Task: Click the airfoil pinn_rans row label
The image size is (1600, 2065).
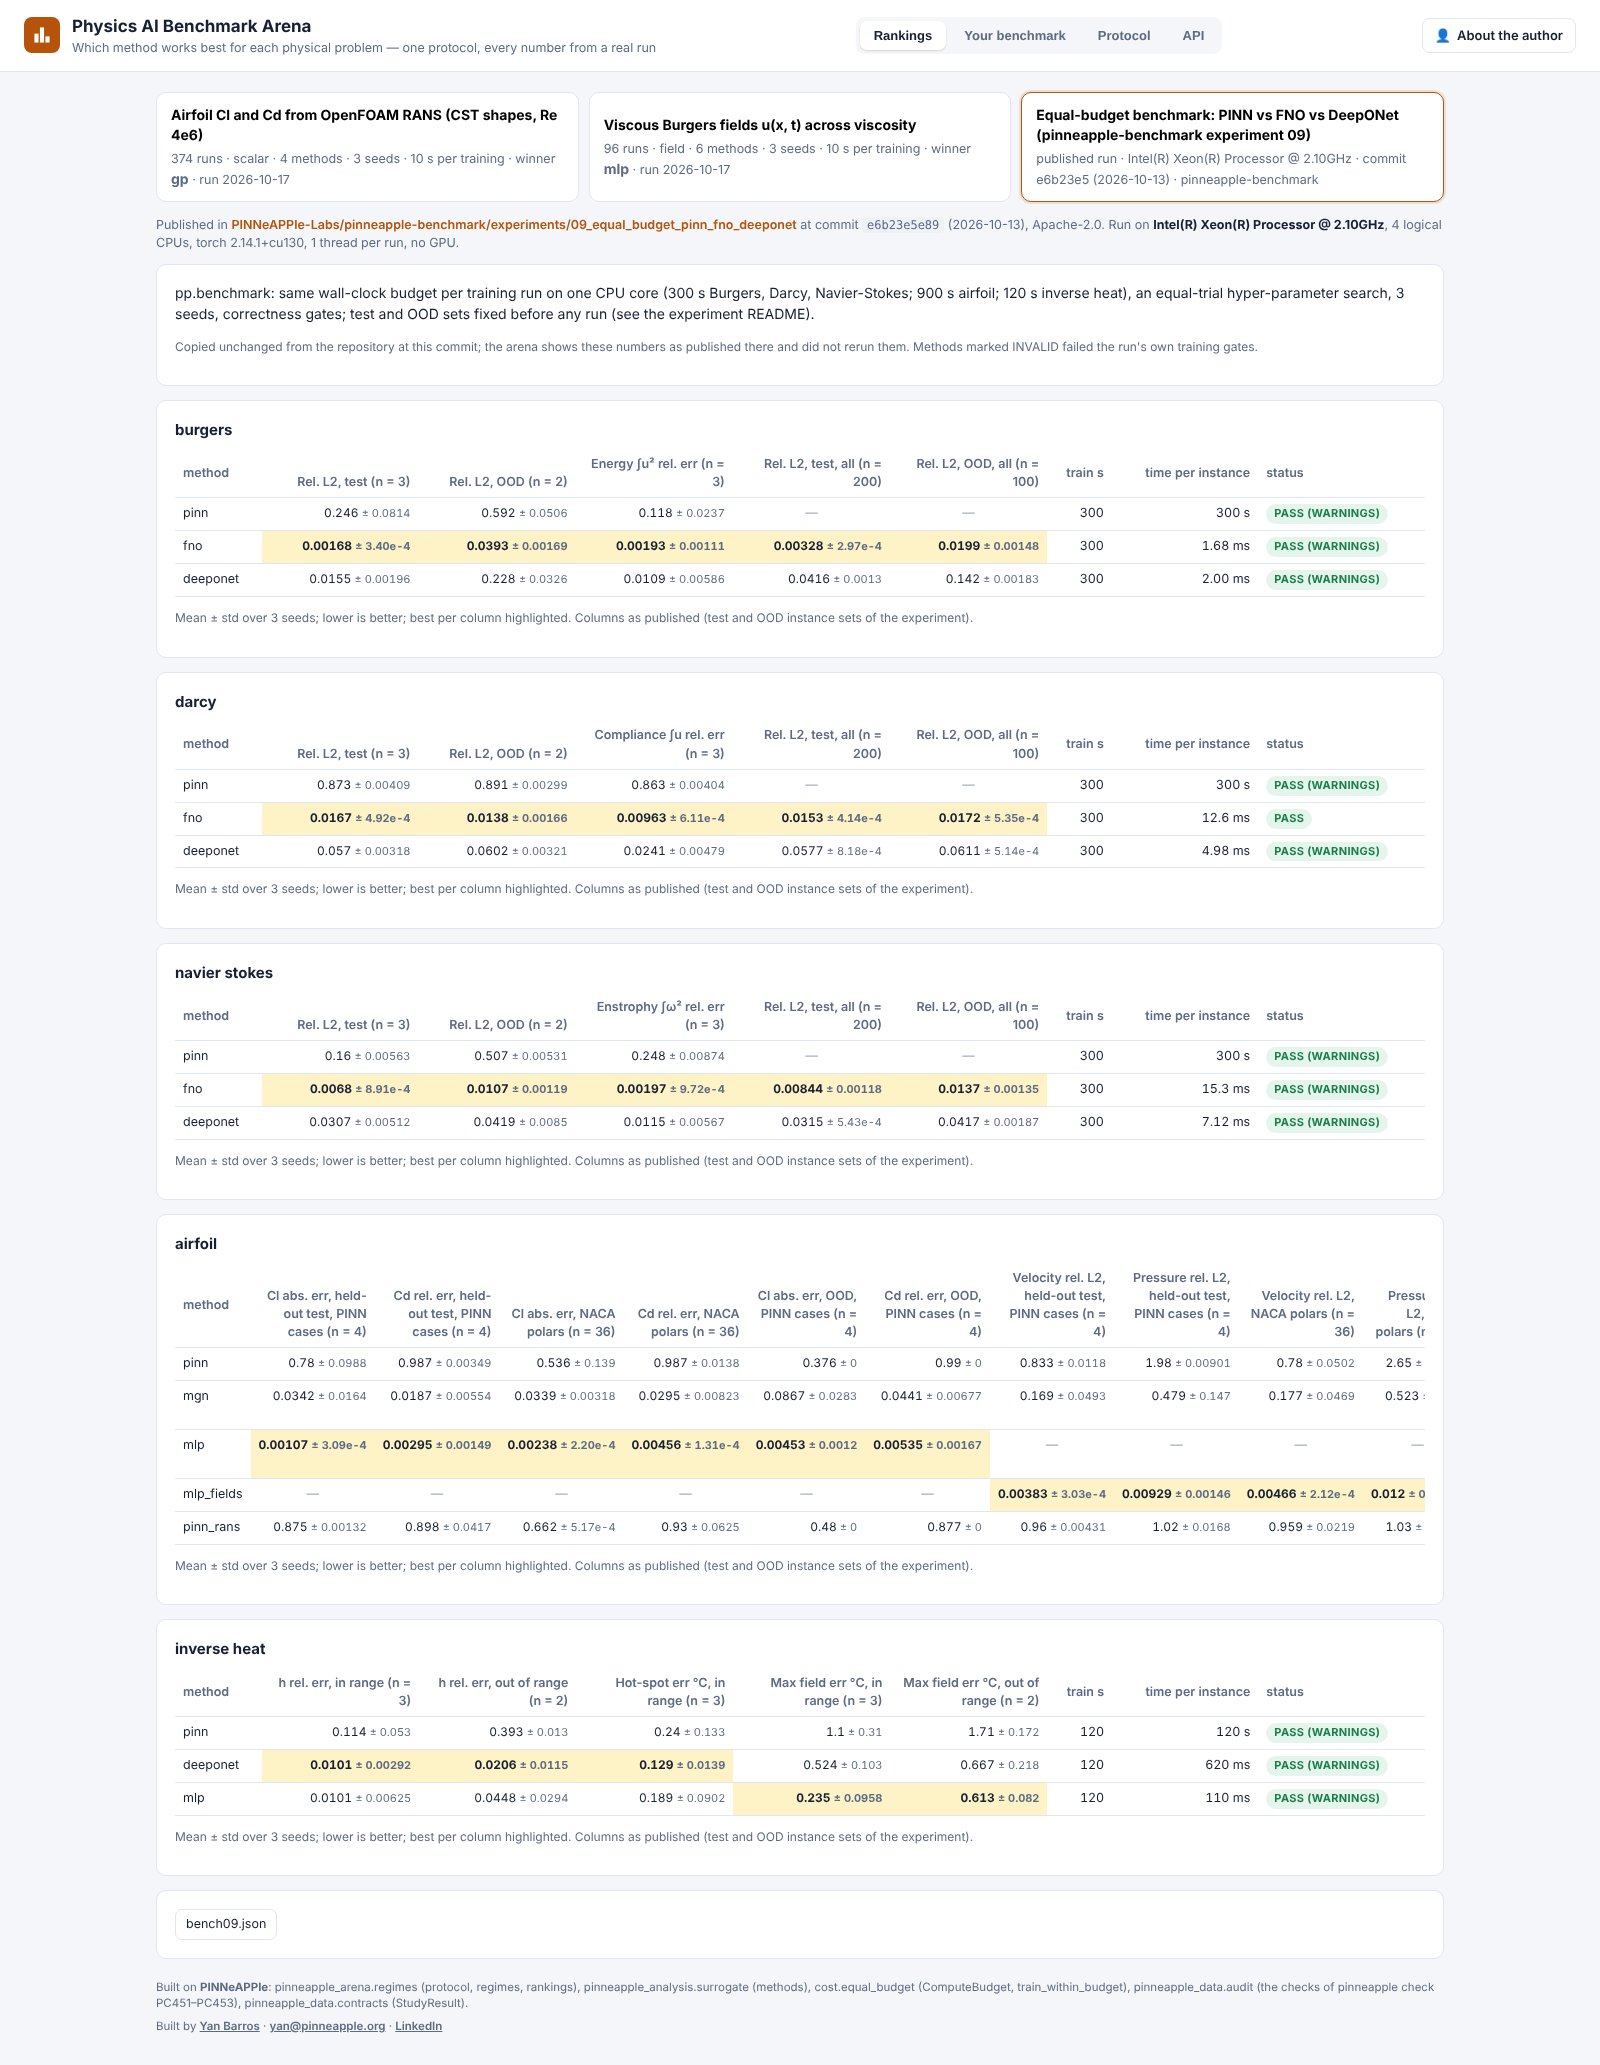Action: [211, 1527]
